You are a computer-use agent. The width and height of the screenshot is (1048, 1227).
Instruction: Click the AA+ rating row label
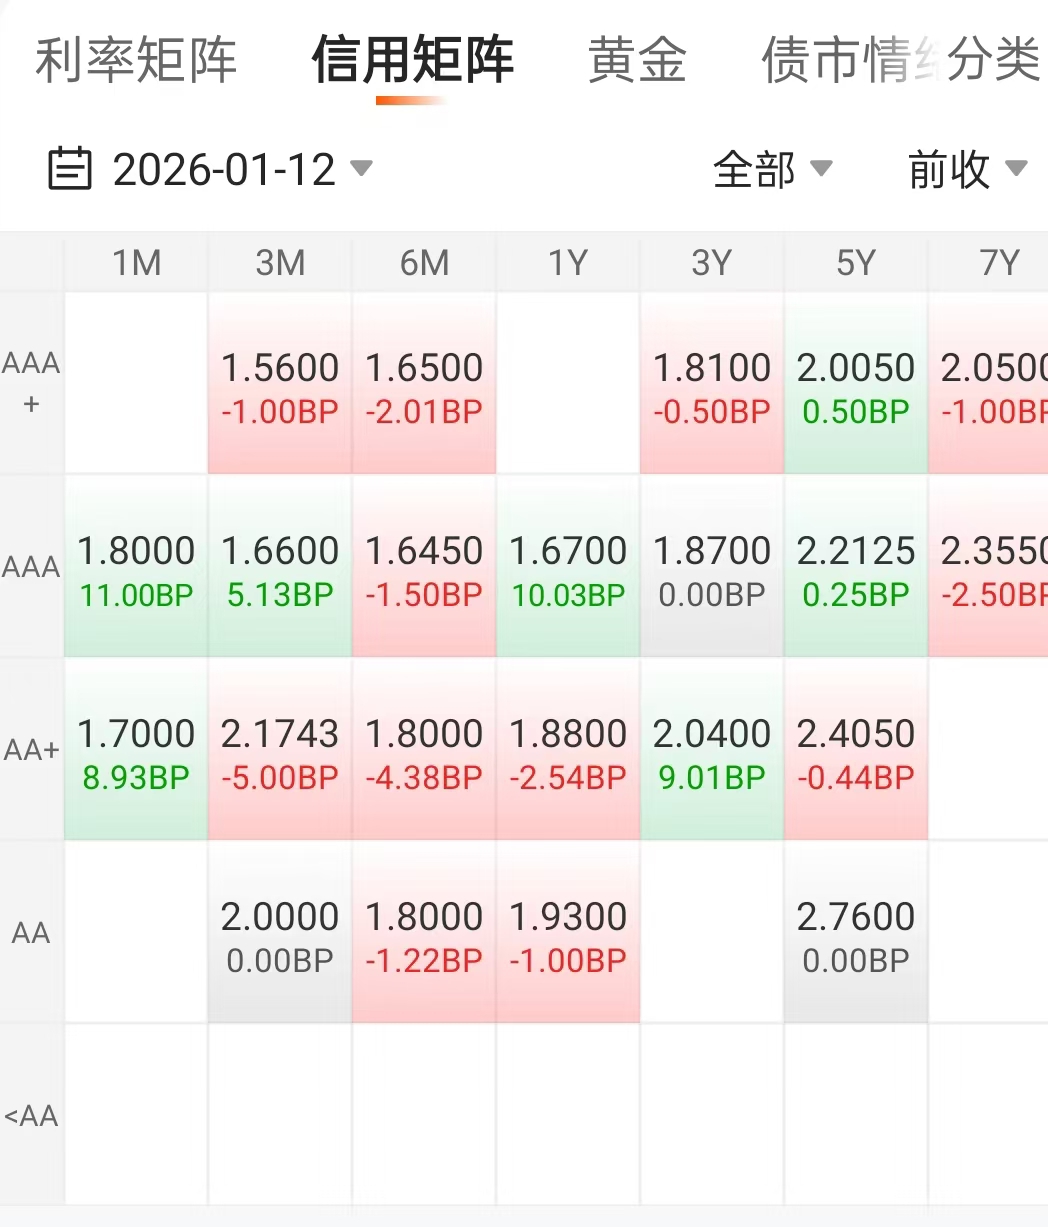tap(31, 750)
